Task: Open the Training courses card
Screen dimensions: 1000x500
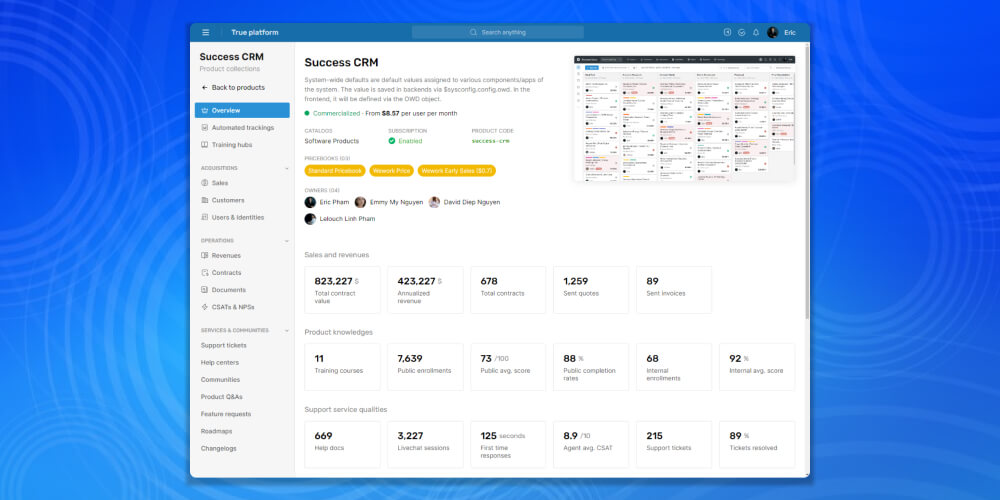Action: tap(342, 367)
